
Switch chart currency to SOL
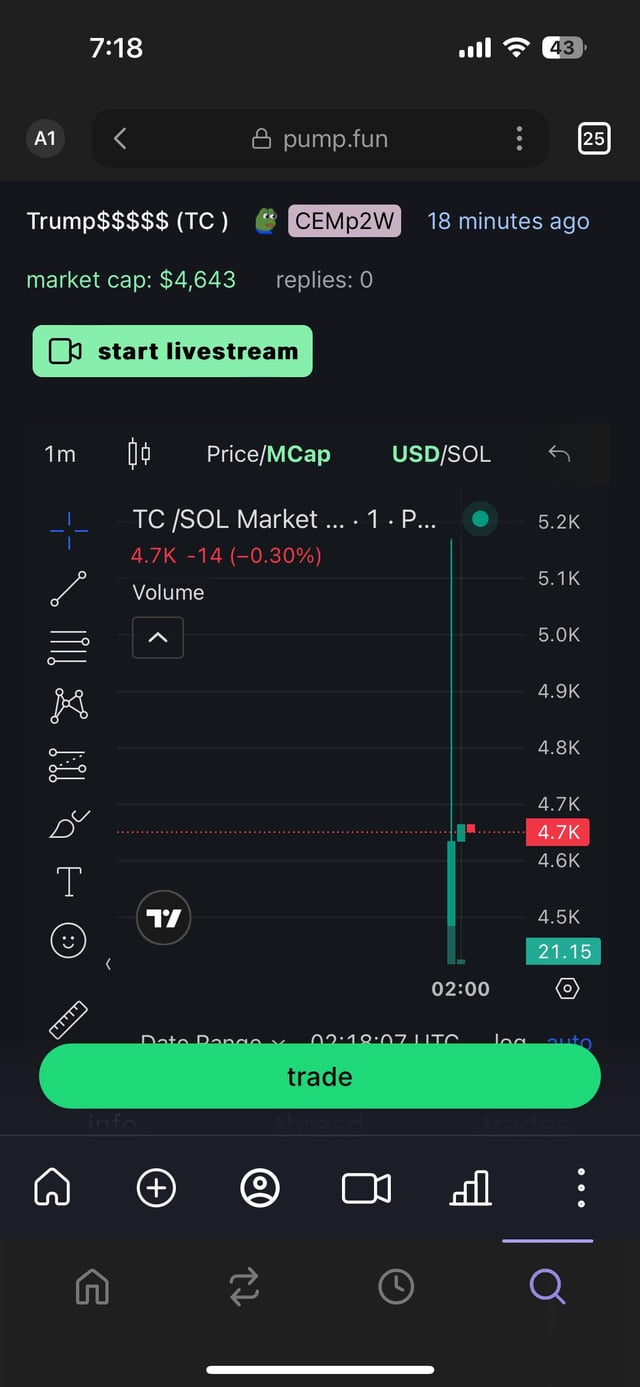[x=469, y=454]
